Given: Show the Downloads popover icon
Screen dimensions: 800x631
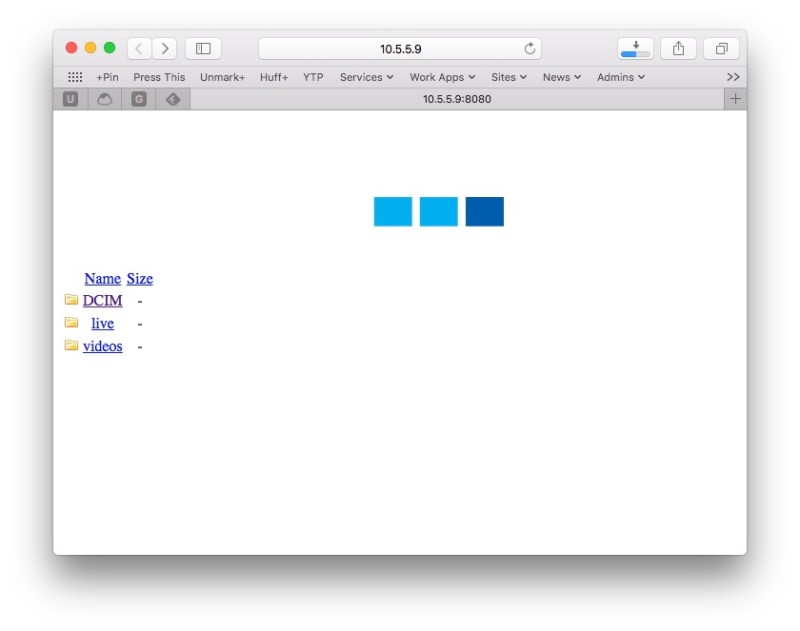Looking at the screenshot, I should pos(634,47).
